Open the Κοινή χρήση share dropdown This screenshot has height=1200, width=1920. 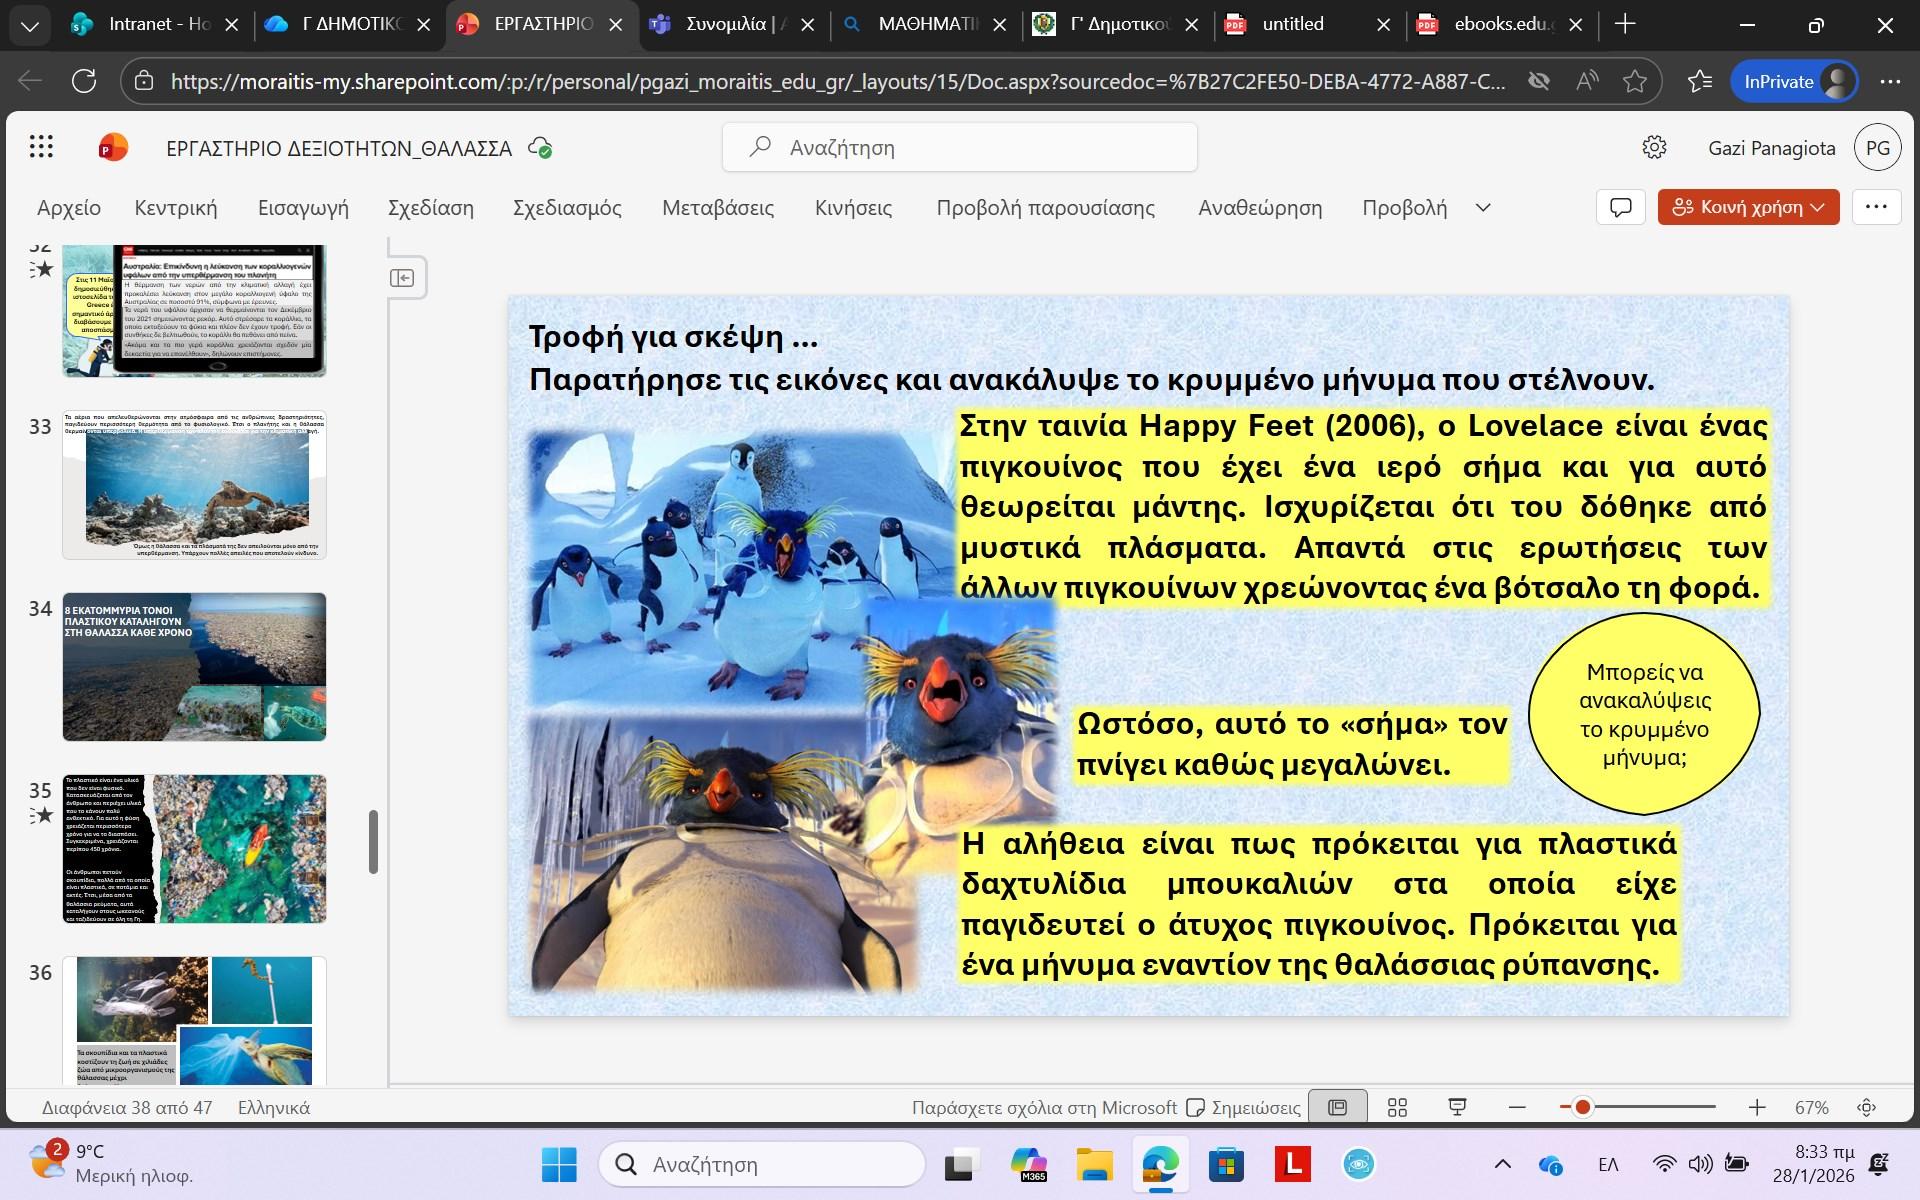click(1748, 207)
